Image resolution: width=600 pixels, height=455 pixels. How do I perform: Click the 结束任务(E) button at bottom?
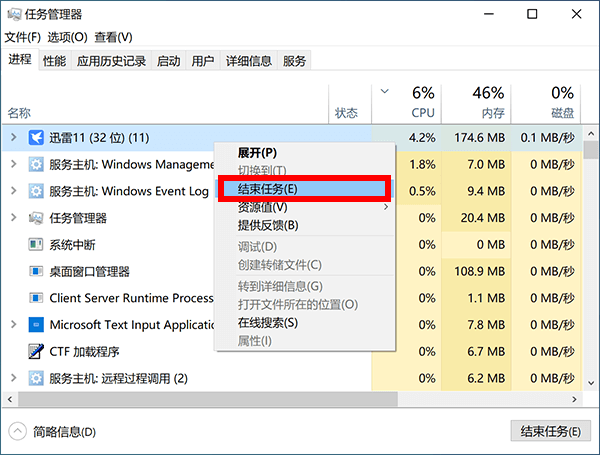coord(548,431)
